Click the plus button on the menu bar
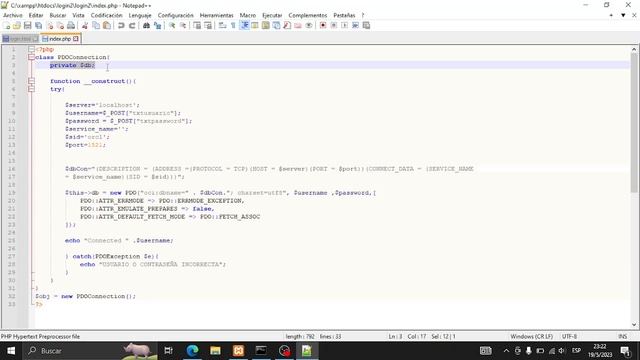640x360 pixels. (x=611, y=16)
